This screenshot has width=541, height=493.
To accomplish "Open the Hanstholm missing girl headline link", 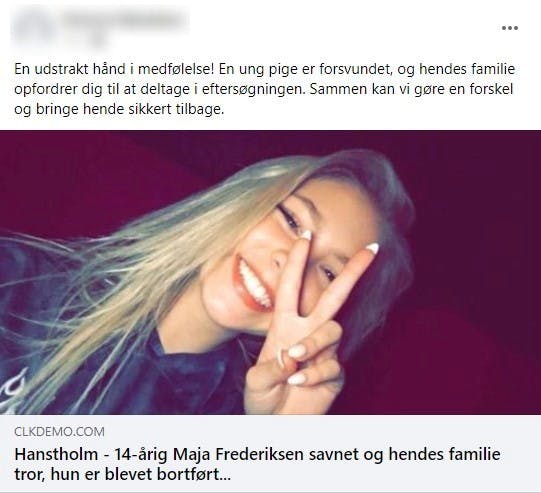I will (257, 464).
